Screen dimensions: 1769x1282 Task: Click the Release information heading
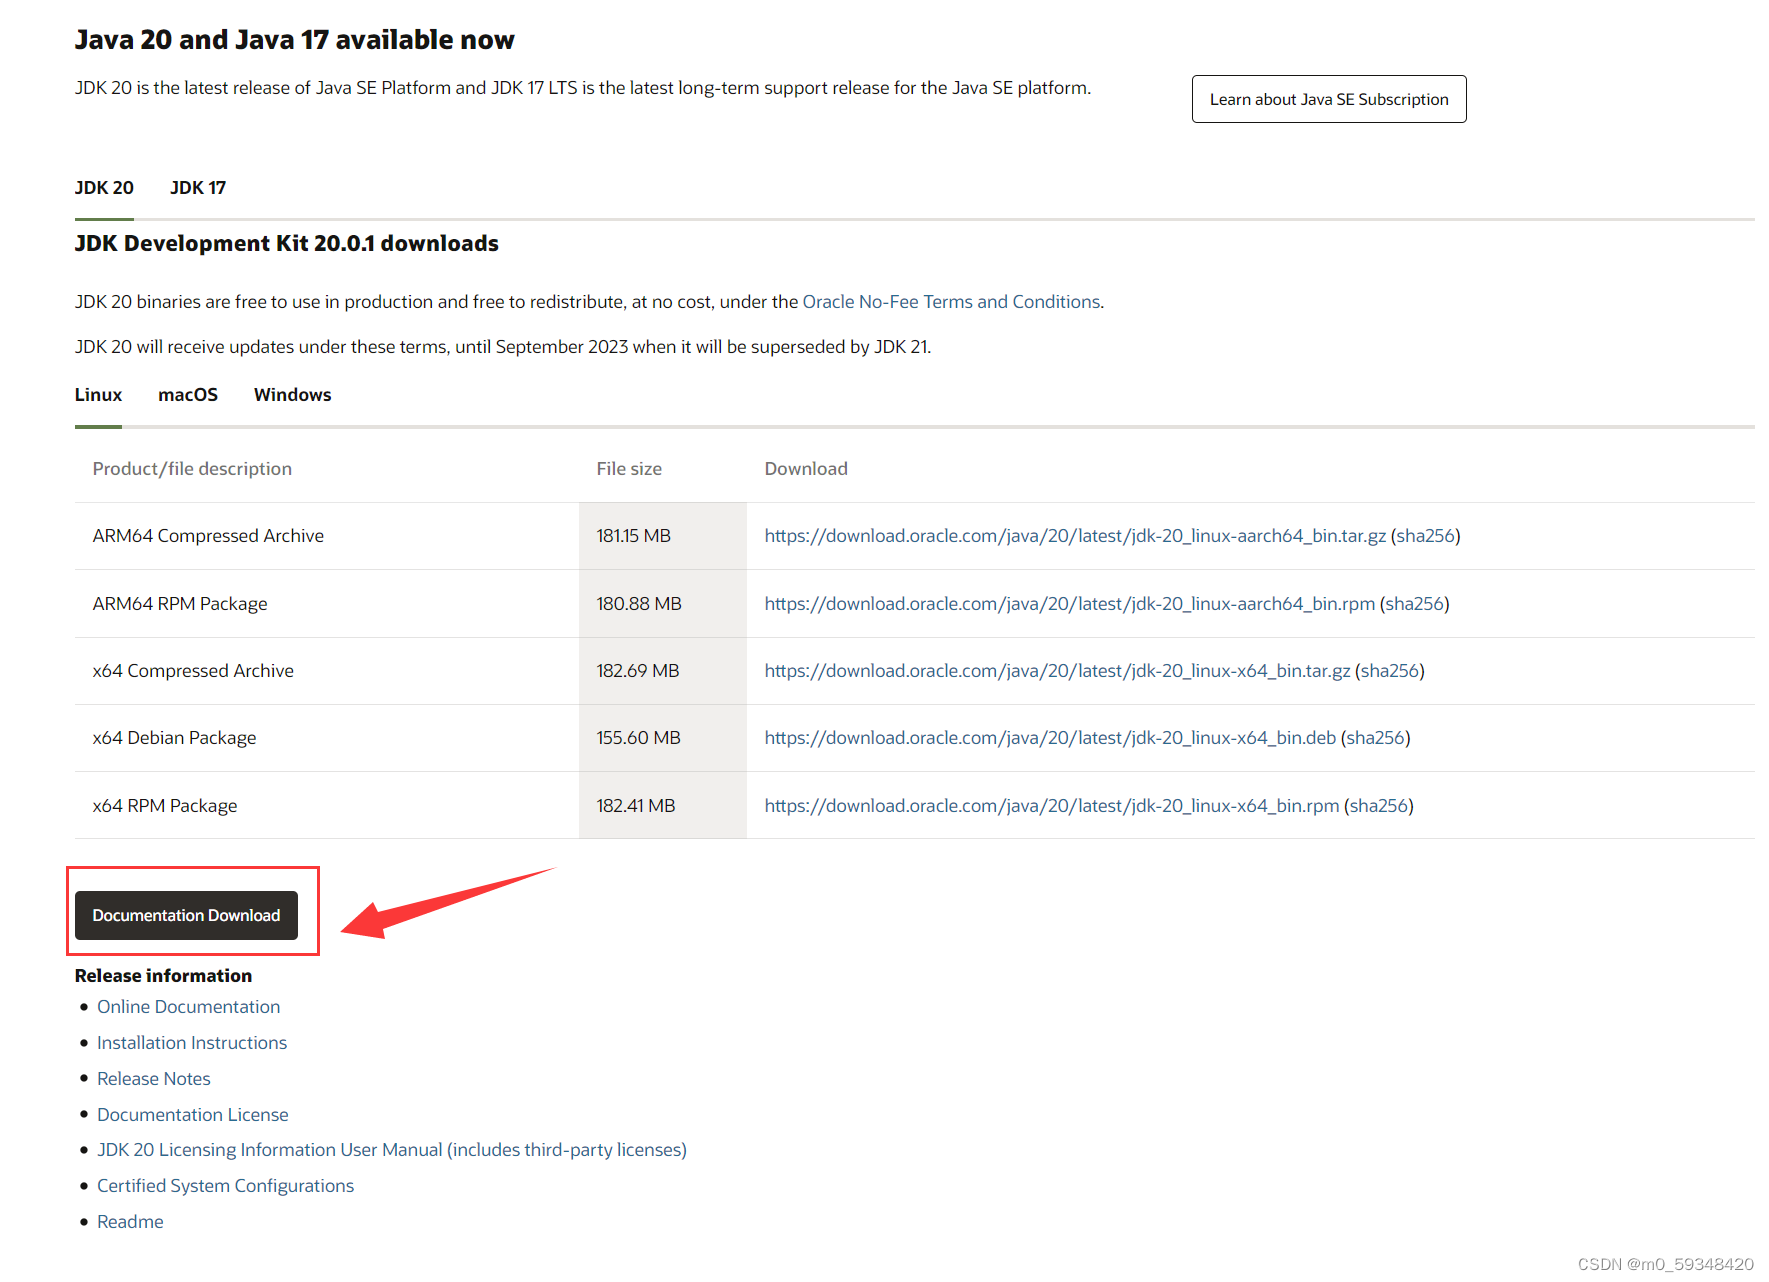click(163, 976)
